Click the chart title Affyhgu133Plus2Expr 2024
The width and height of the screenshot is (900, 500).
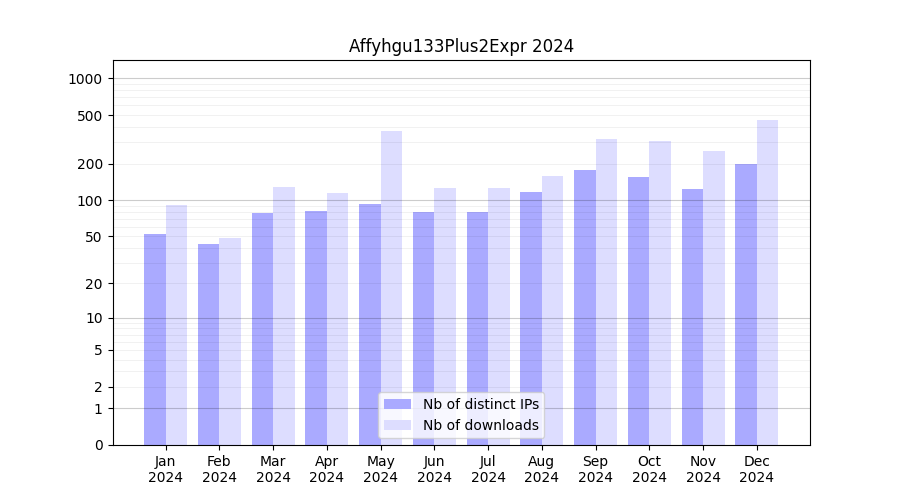pyautogui.click(x=461, y=46)
